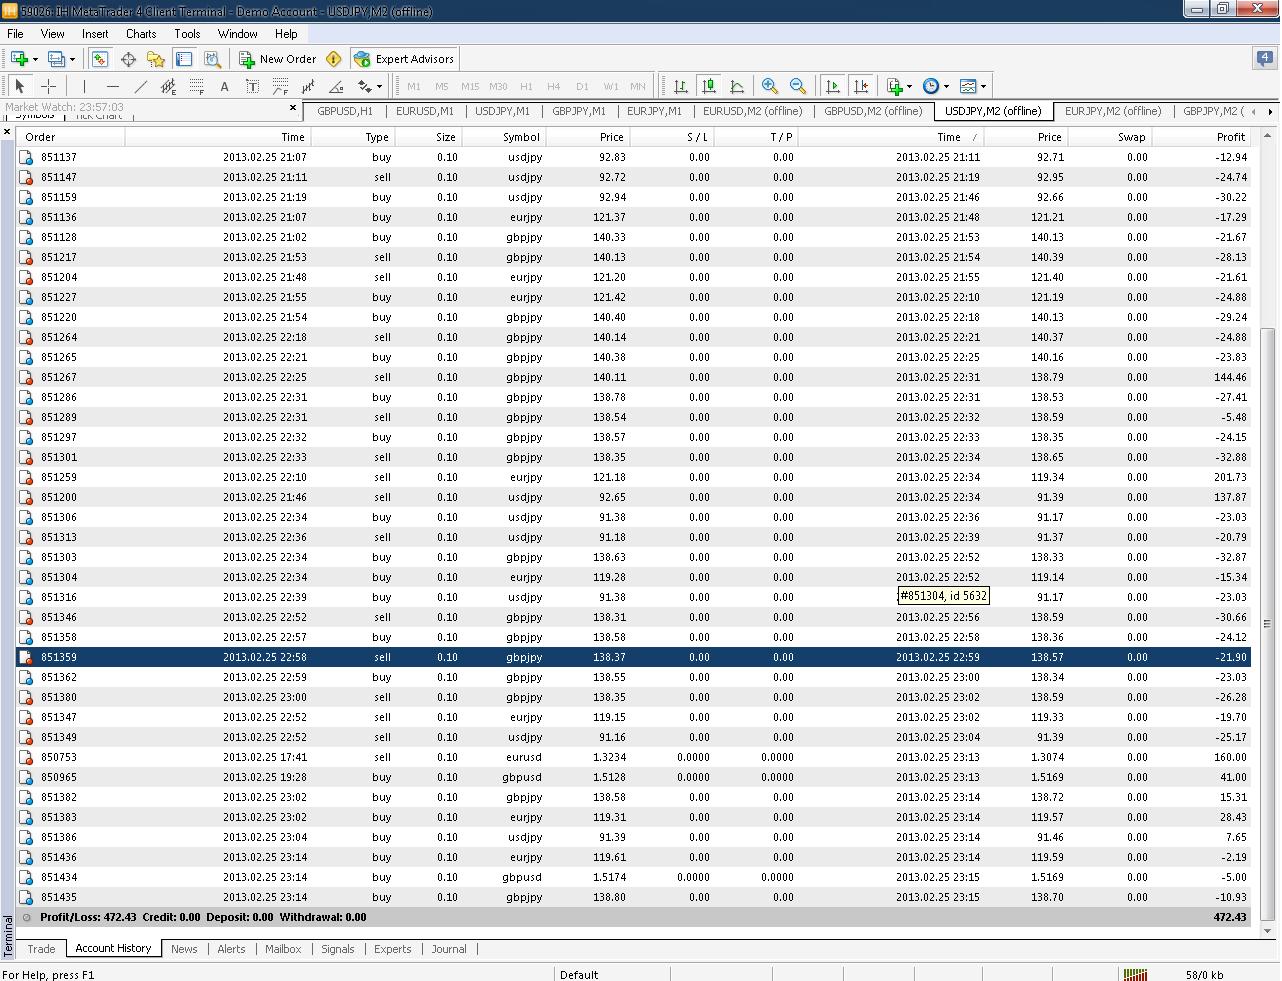Click the New Order button
This screenshot has height=981, width=1282.
[x=278, y=59]
